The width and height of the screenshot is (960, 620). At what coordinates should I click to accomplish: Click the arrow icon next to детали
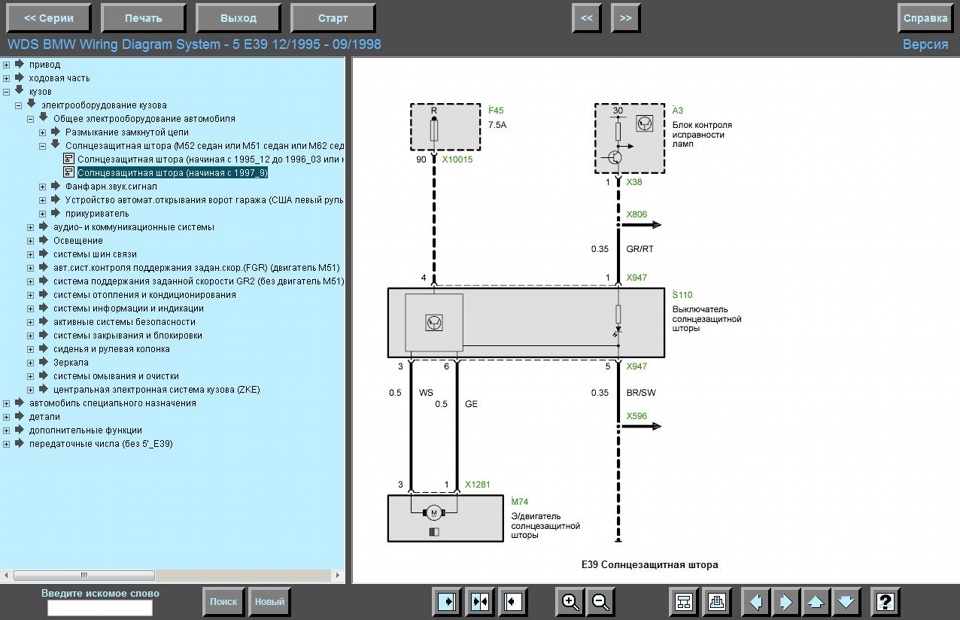[20, 416]
